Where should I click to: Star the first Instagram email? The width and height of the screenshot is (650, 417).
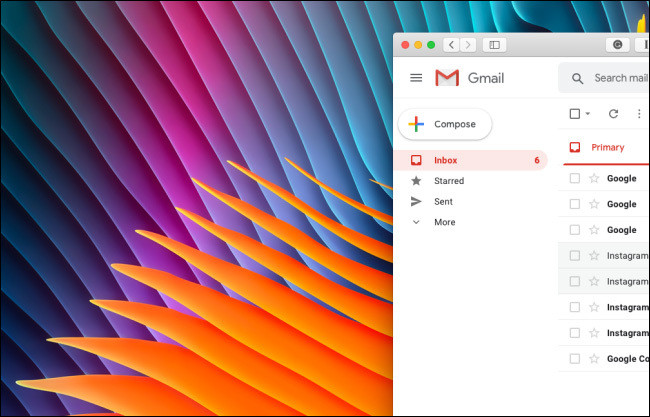[x=594, y=256]
